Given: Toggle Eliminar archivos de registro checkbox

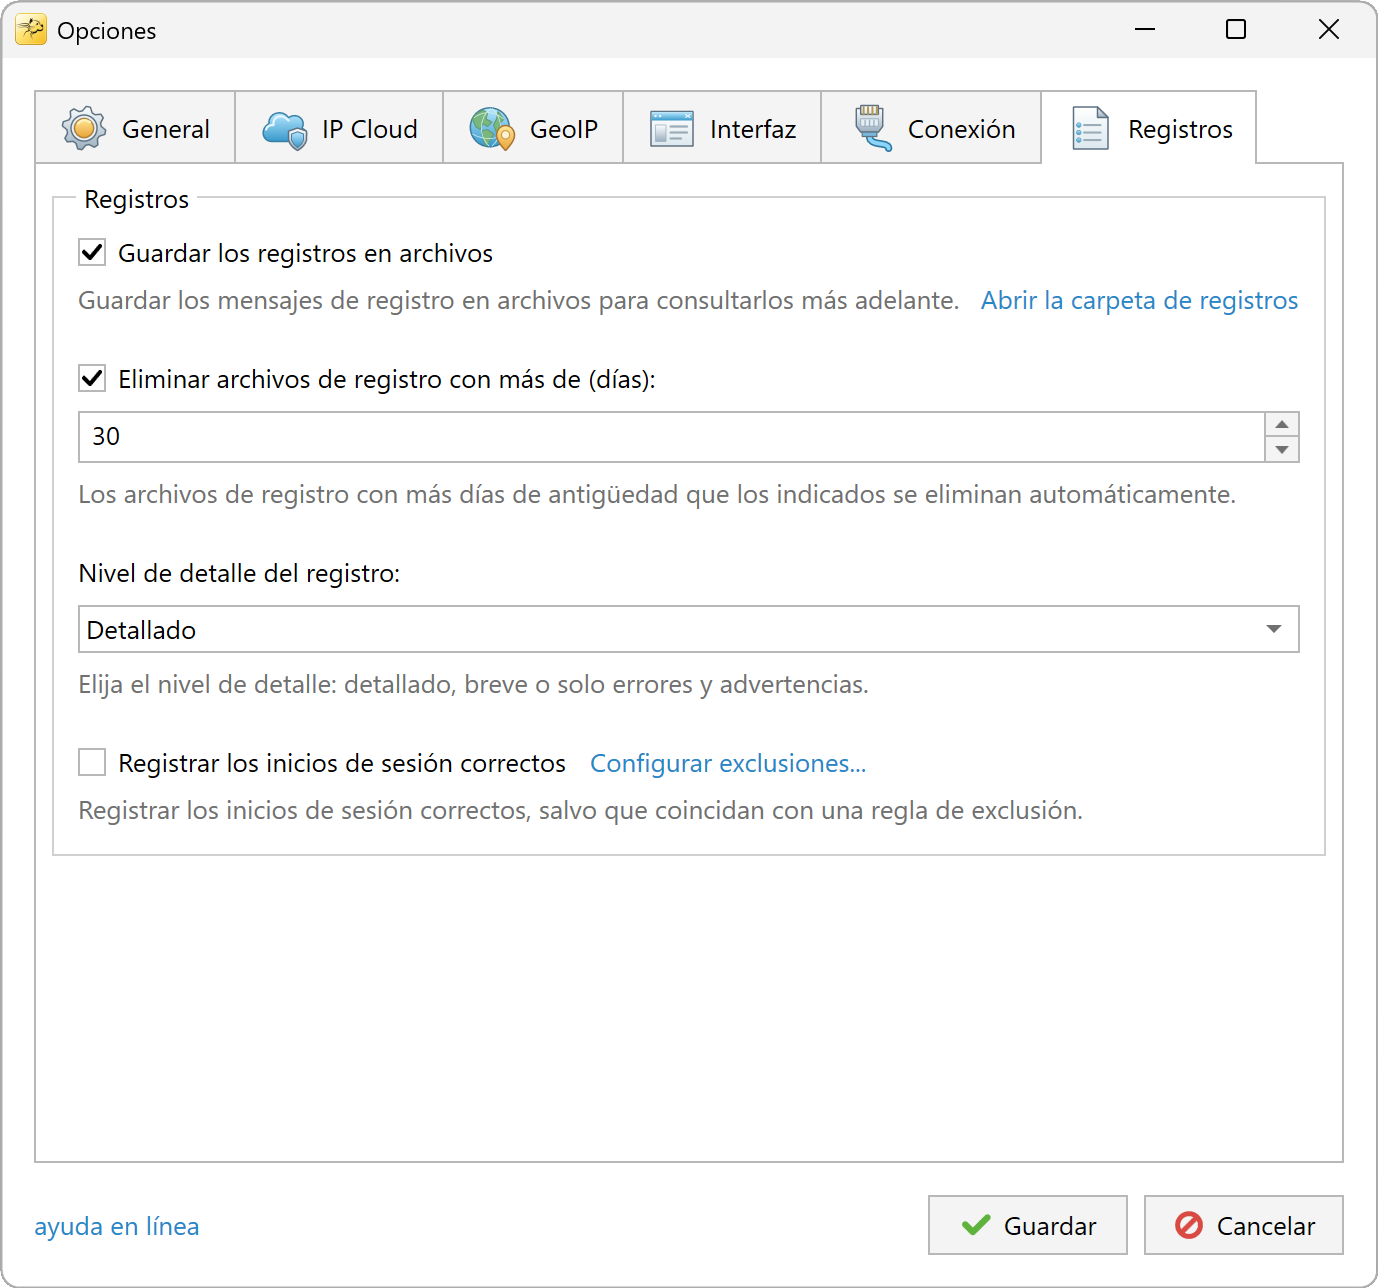Looking at the screenshot, I should (x=92, y=378).
